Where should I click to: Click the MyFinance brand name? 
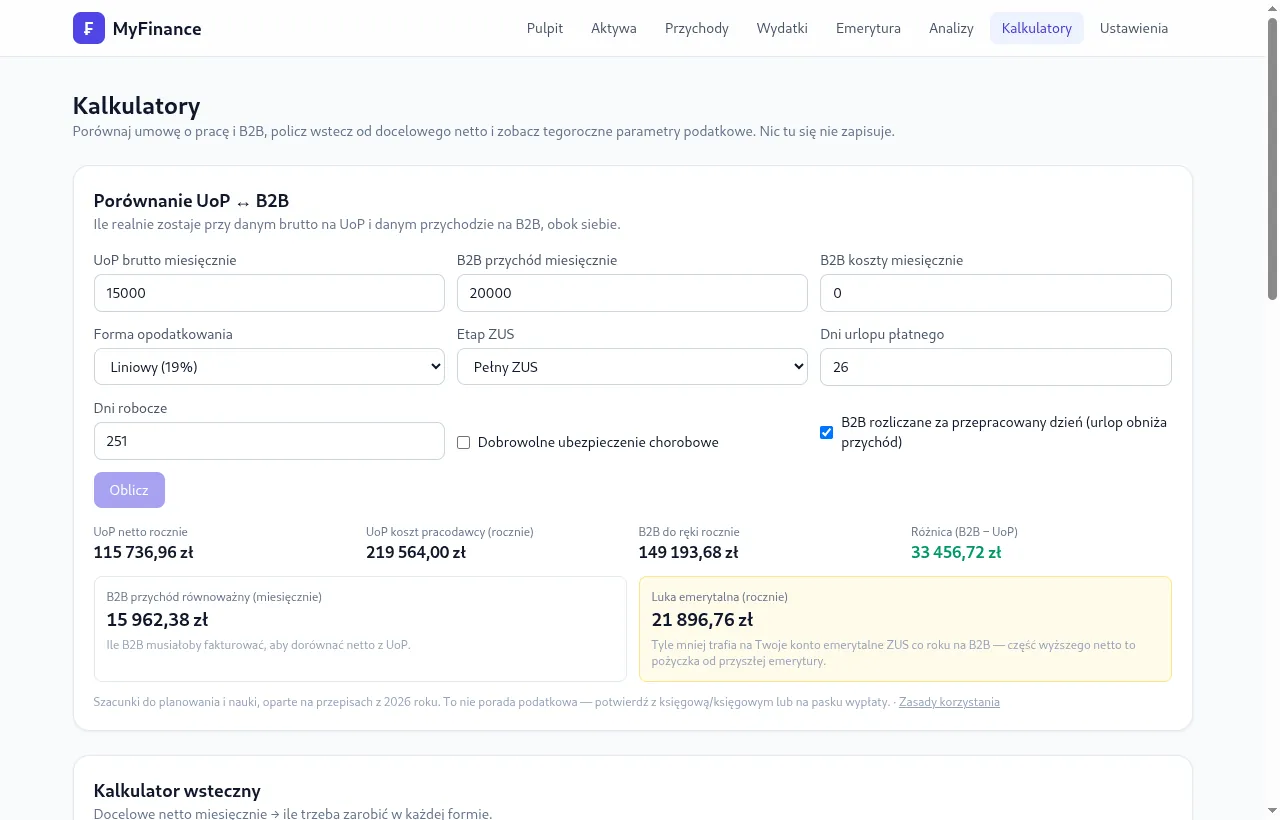tap(157, 29)
